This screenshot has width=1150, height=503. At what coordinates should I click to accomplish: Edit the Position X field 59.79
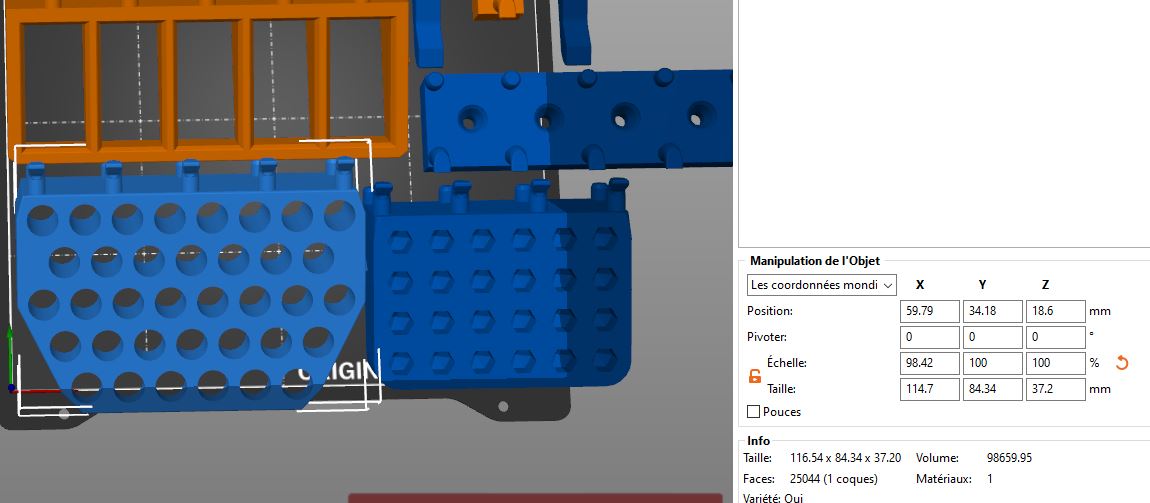tap(929, 311)
